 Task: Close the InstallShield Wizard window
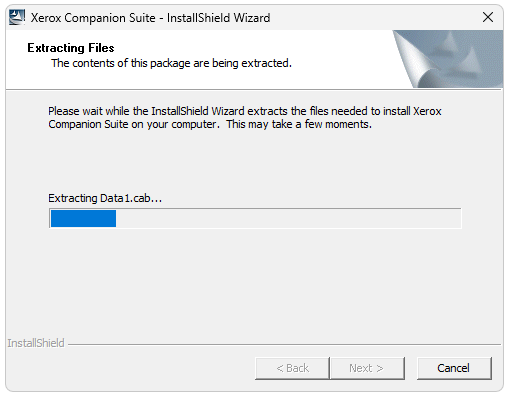click(x=488, y=17)
